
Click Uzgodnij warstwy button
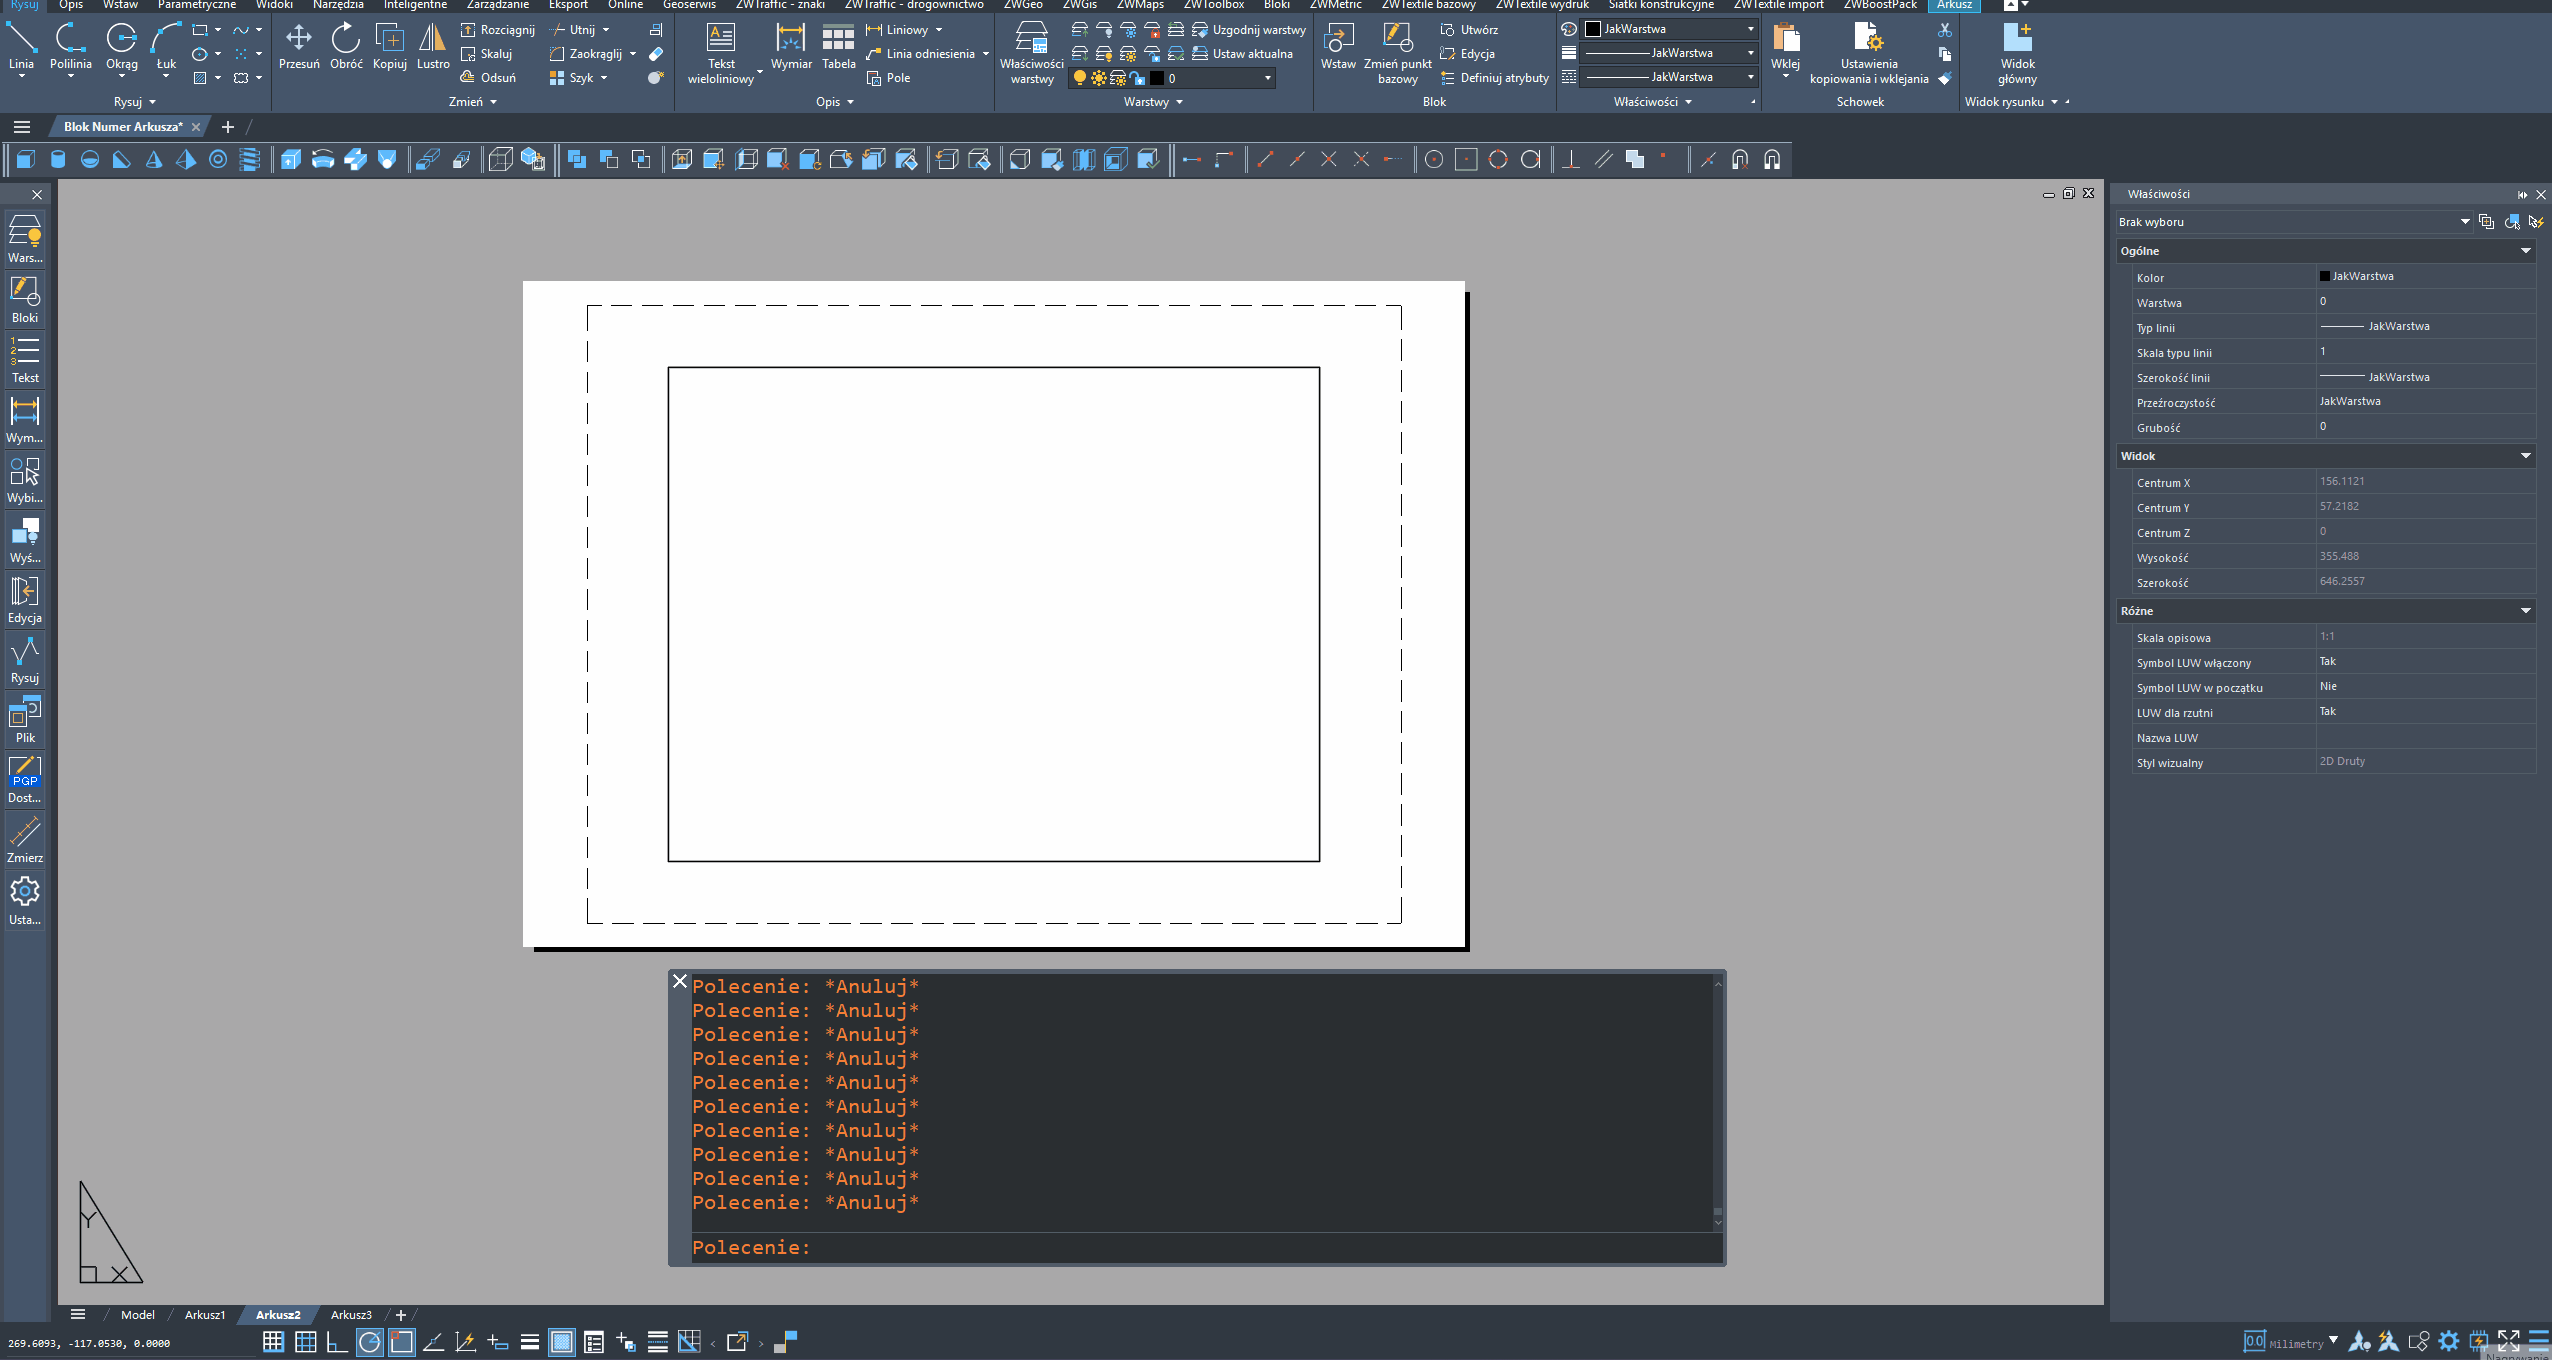click(x=1249, y=30)
